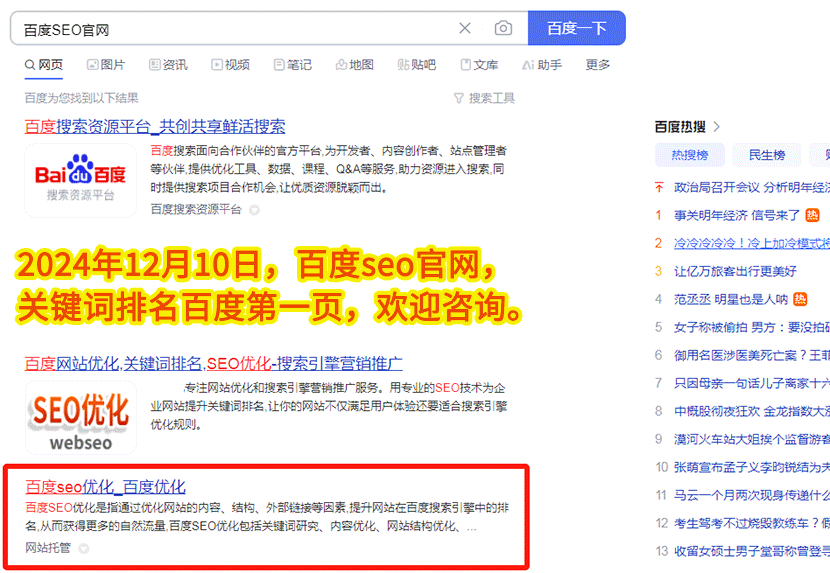830x573 pixels.
Task: Open 百度搜索资源平台_共创共享鲜活搜索 result link
Action: (x=155, y=126)
